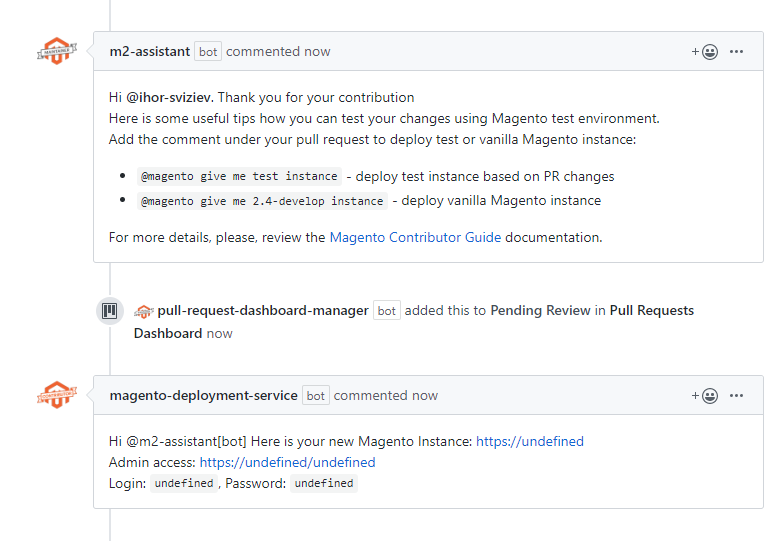Open m2-assistant profile link

click(150, 52)
